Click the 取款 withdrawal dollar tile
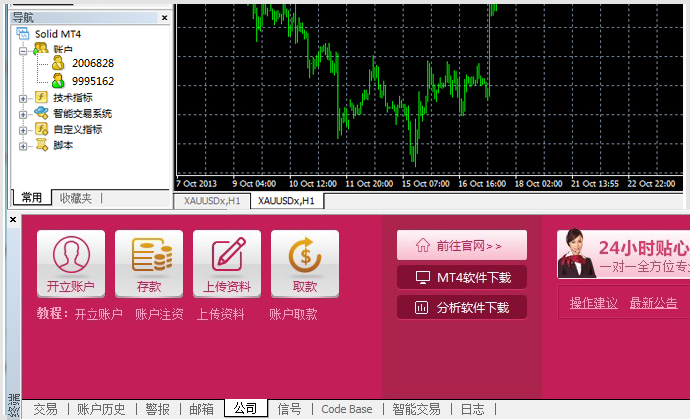Viewport: 690px width, 420px height. click(305, 264)
